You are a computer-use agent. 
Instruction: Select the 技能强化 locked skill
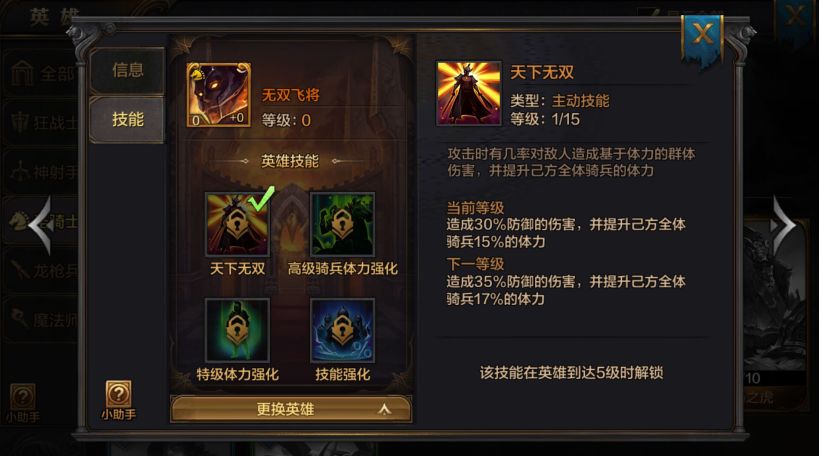342,330
